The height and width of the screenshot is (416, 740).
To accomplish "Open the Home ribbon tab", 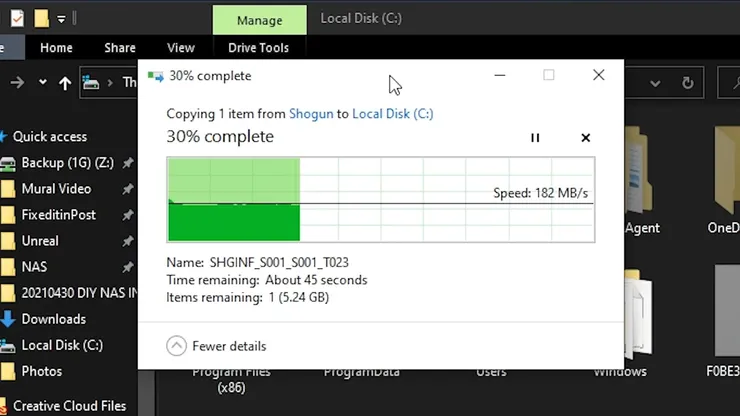I will pyautogui.click(x=56, y=48).
